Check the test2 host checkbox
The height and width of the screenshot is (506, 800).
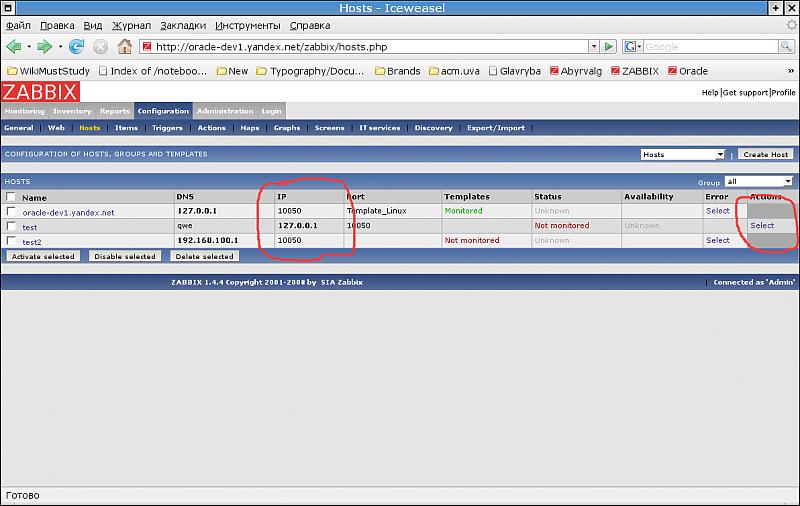[11, 240]
